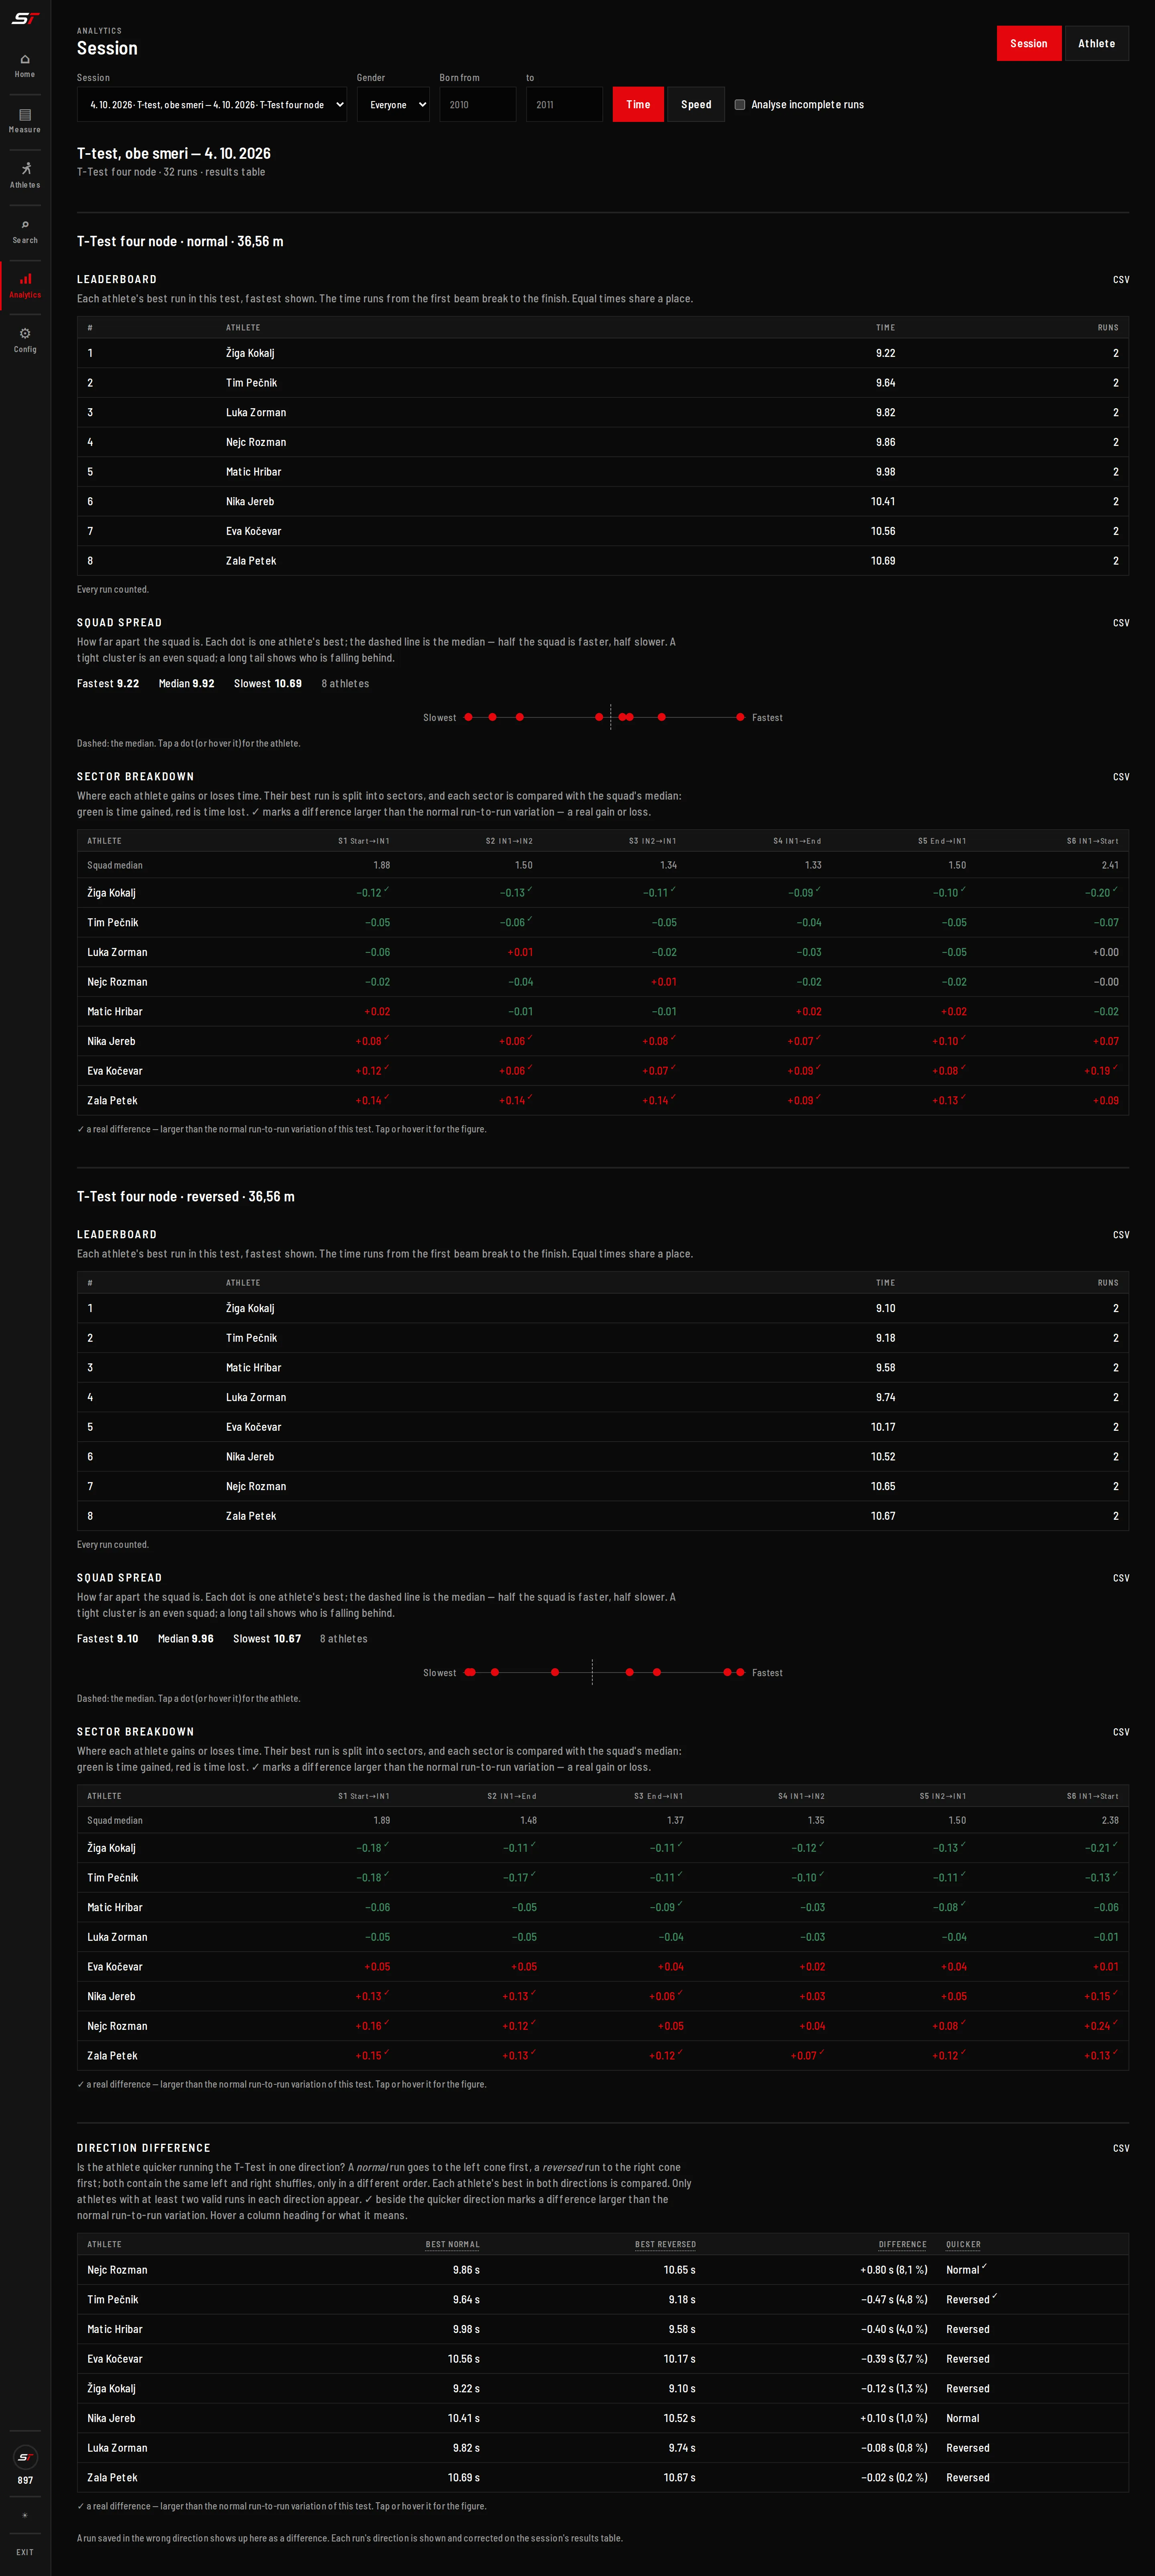Image resolution: width=1155 pixels, height=2576 pixels.
Task: Download CSV for normal Sector Breakdown
Action: coord(1121,777)
